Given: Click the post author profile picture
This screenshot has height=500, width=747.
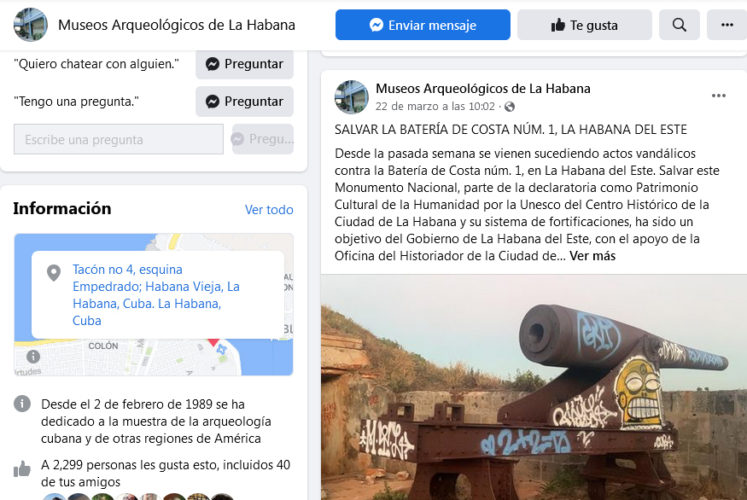Looking at the screenshot, I should tap(352, 97).
